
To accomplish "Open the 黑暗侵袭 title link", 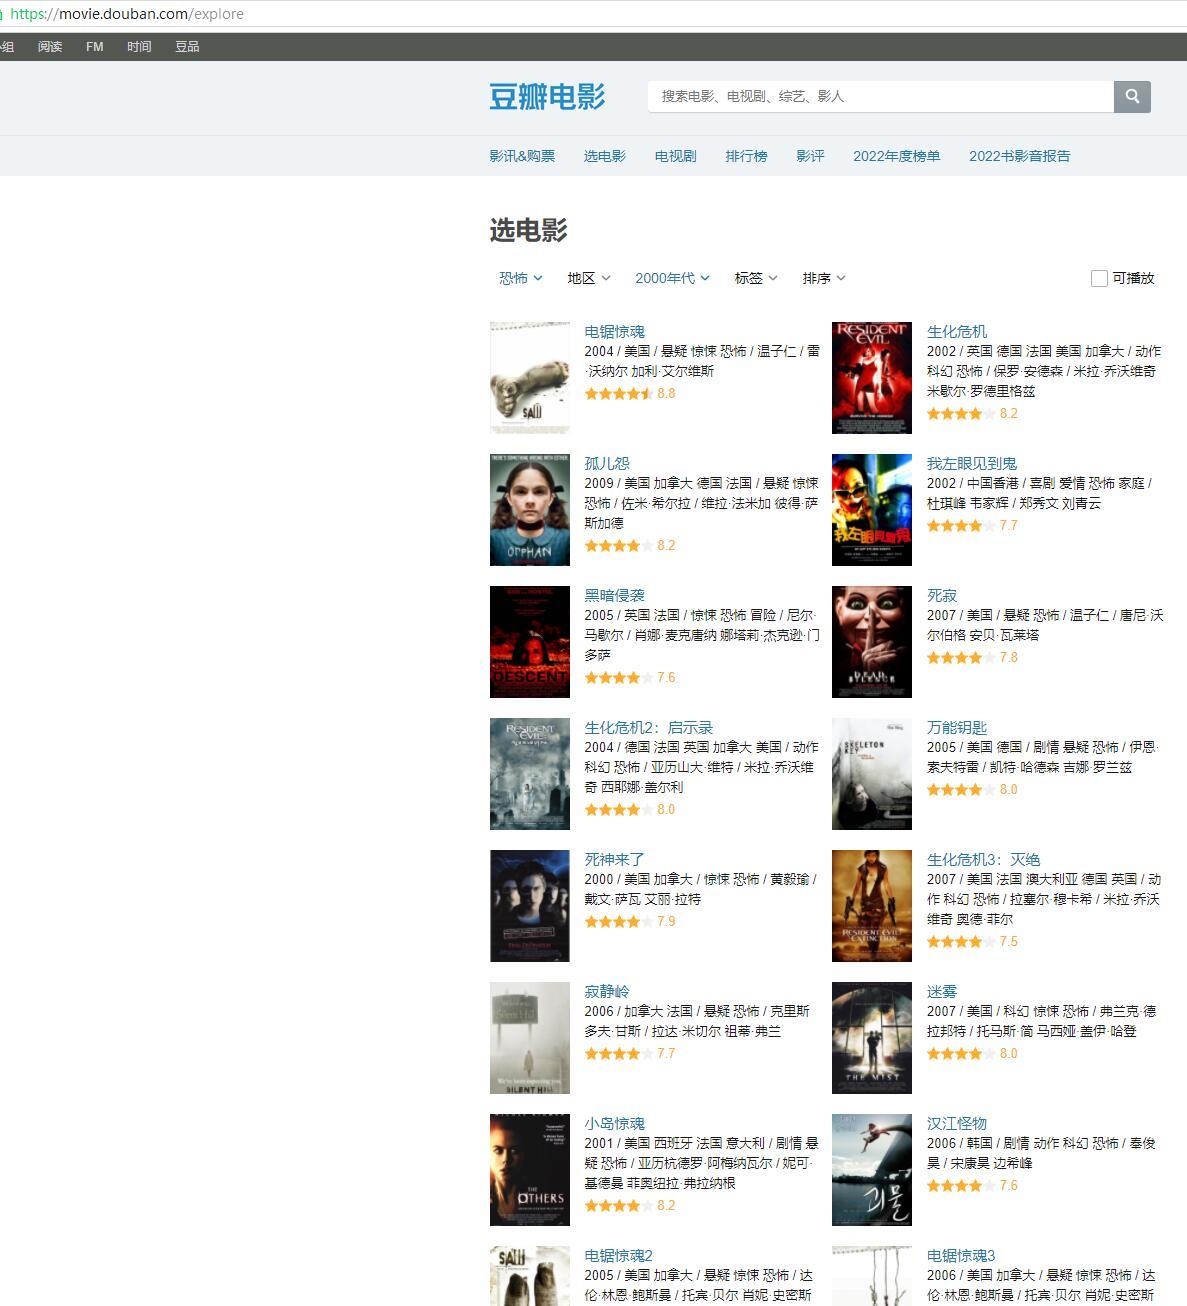I will coord(615,595).
